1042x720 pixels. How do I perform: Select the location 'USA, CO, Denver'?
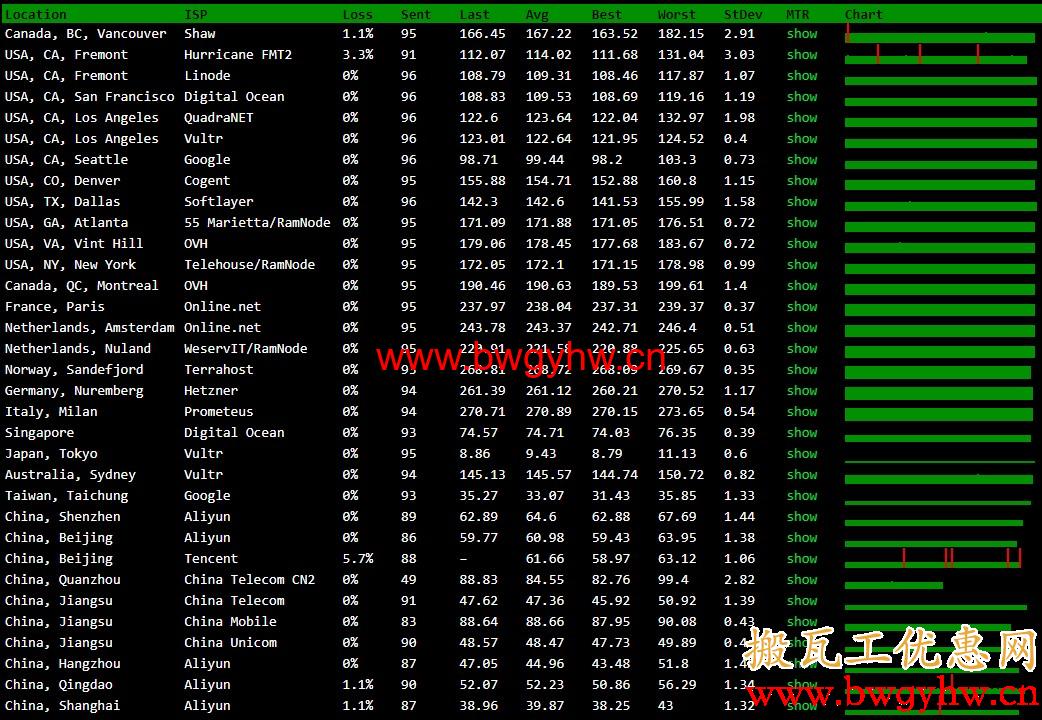(62, 180)
